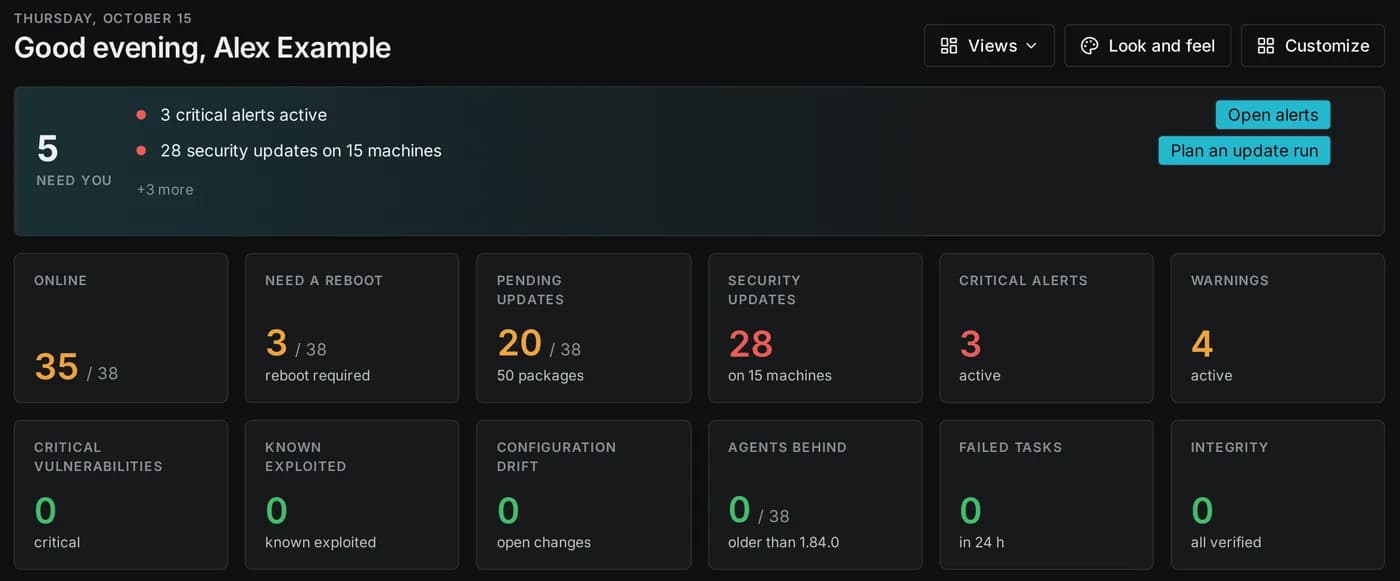Open the Critical Vulnerabilities card
This screenshot has width=1400, height=581.
(121, 495)
